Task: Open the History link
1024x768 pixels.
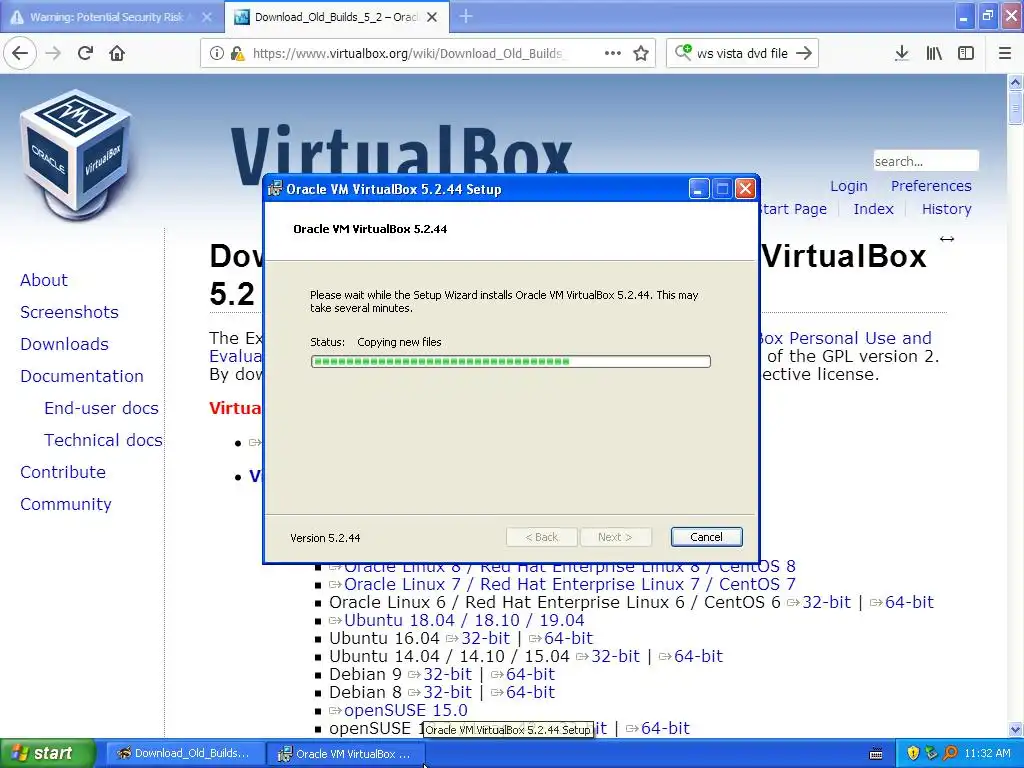Action: tap(946, 209)
